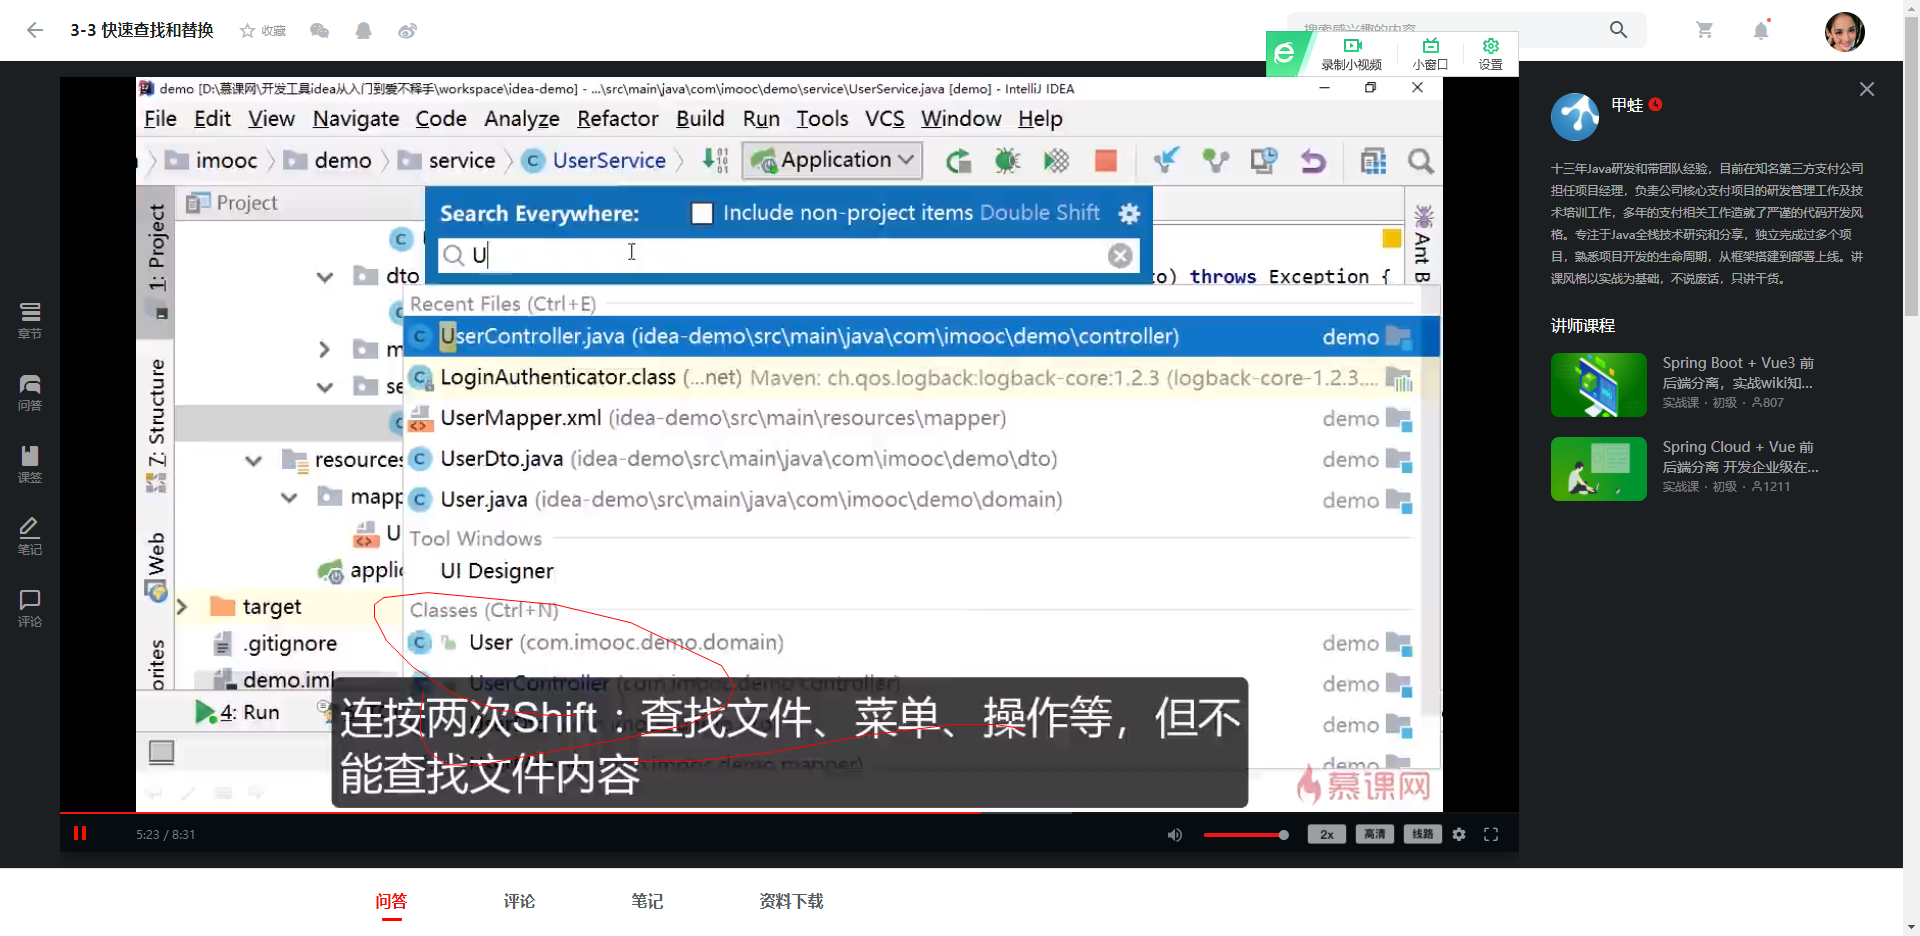Open the shopping cart
Screen dimensions: 1920x936
pos(1705,30)
